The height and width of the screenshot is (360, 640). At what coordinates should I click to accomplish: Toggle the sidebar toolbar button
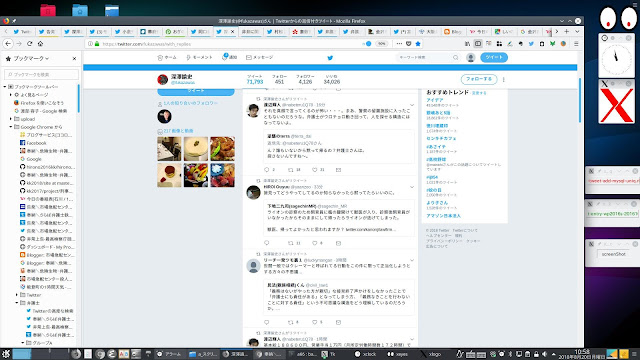pos(478,44)
